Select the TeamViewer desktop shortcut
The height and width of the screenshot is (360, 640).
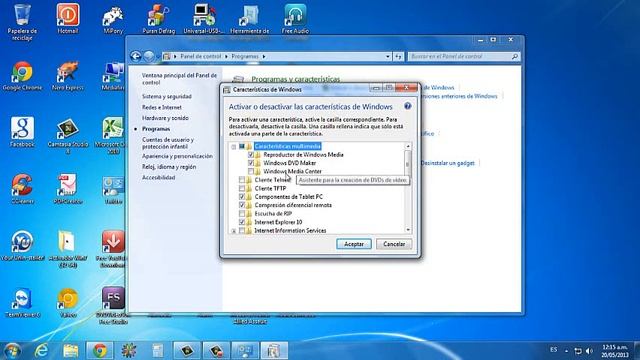[x=22, y=303]
